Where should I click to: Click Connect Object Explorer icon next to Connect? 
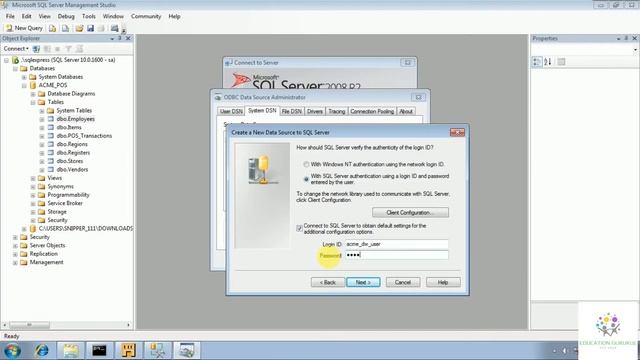tap(36, 49)
